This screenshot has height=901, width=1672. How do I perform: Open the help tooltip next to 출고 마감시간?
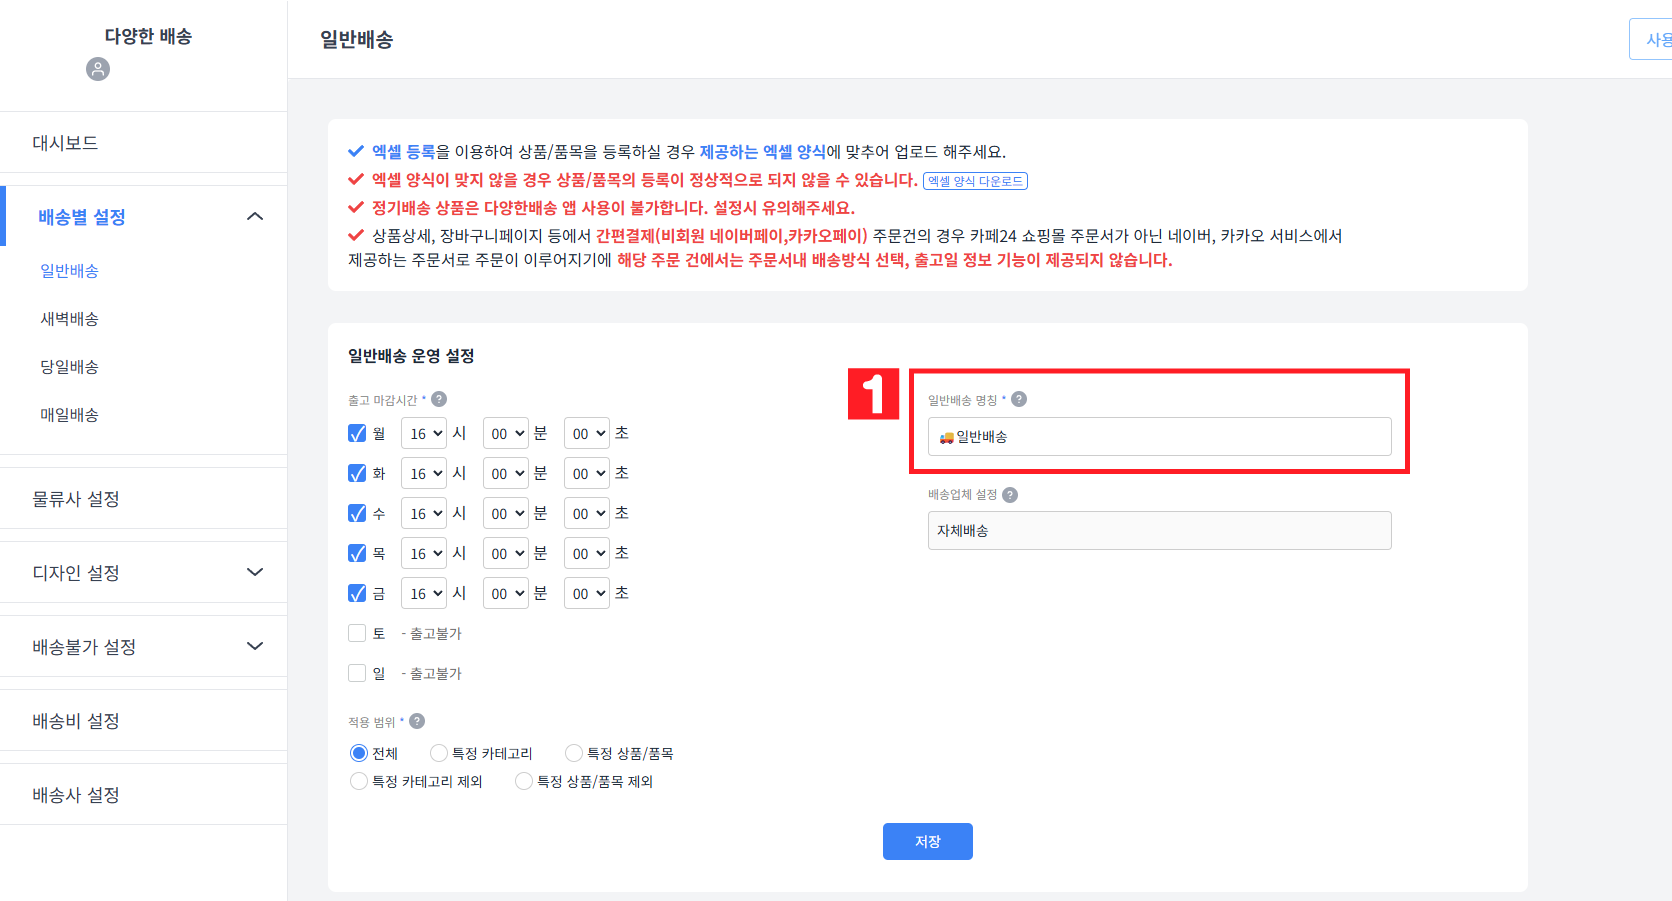click(438, 399)
